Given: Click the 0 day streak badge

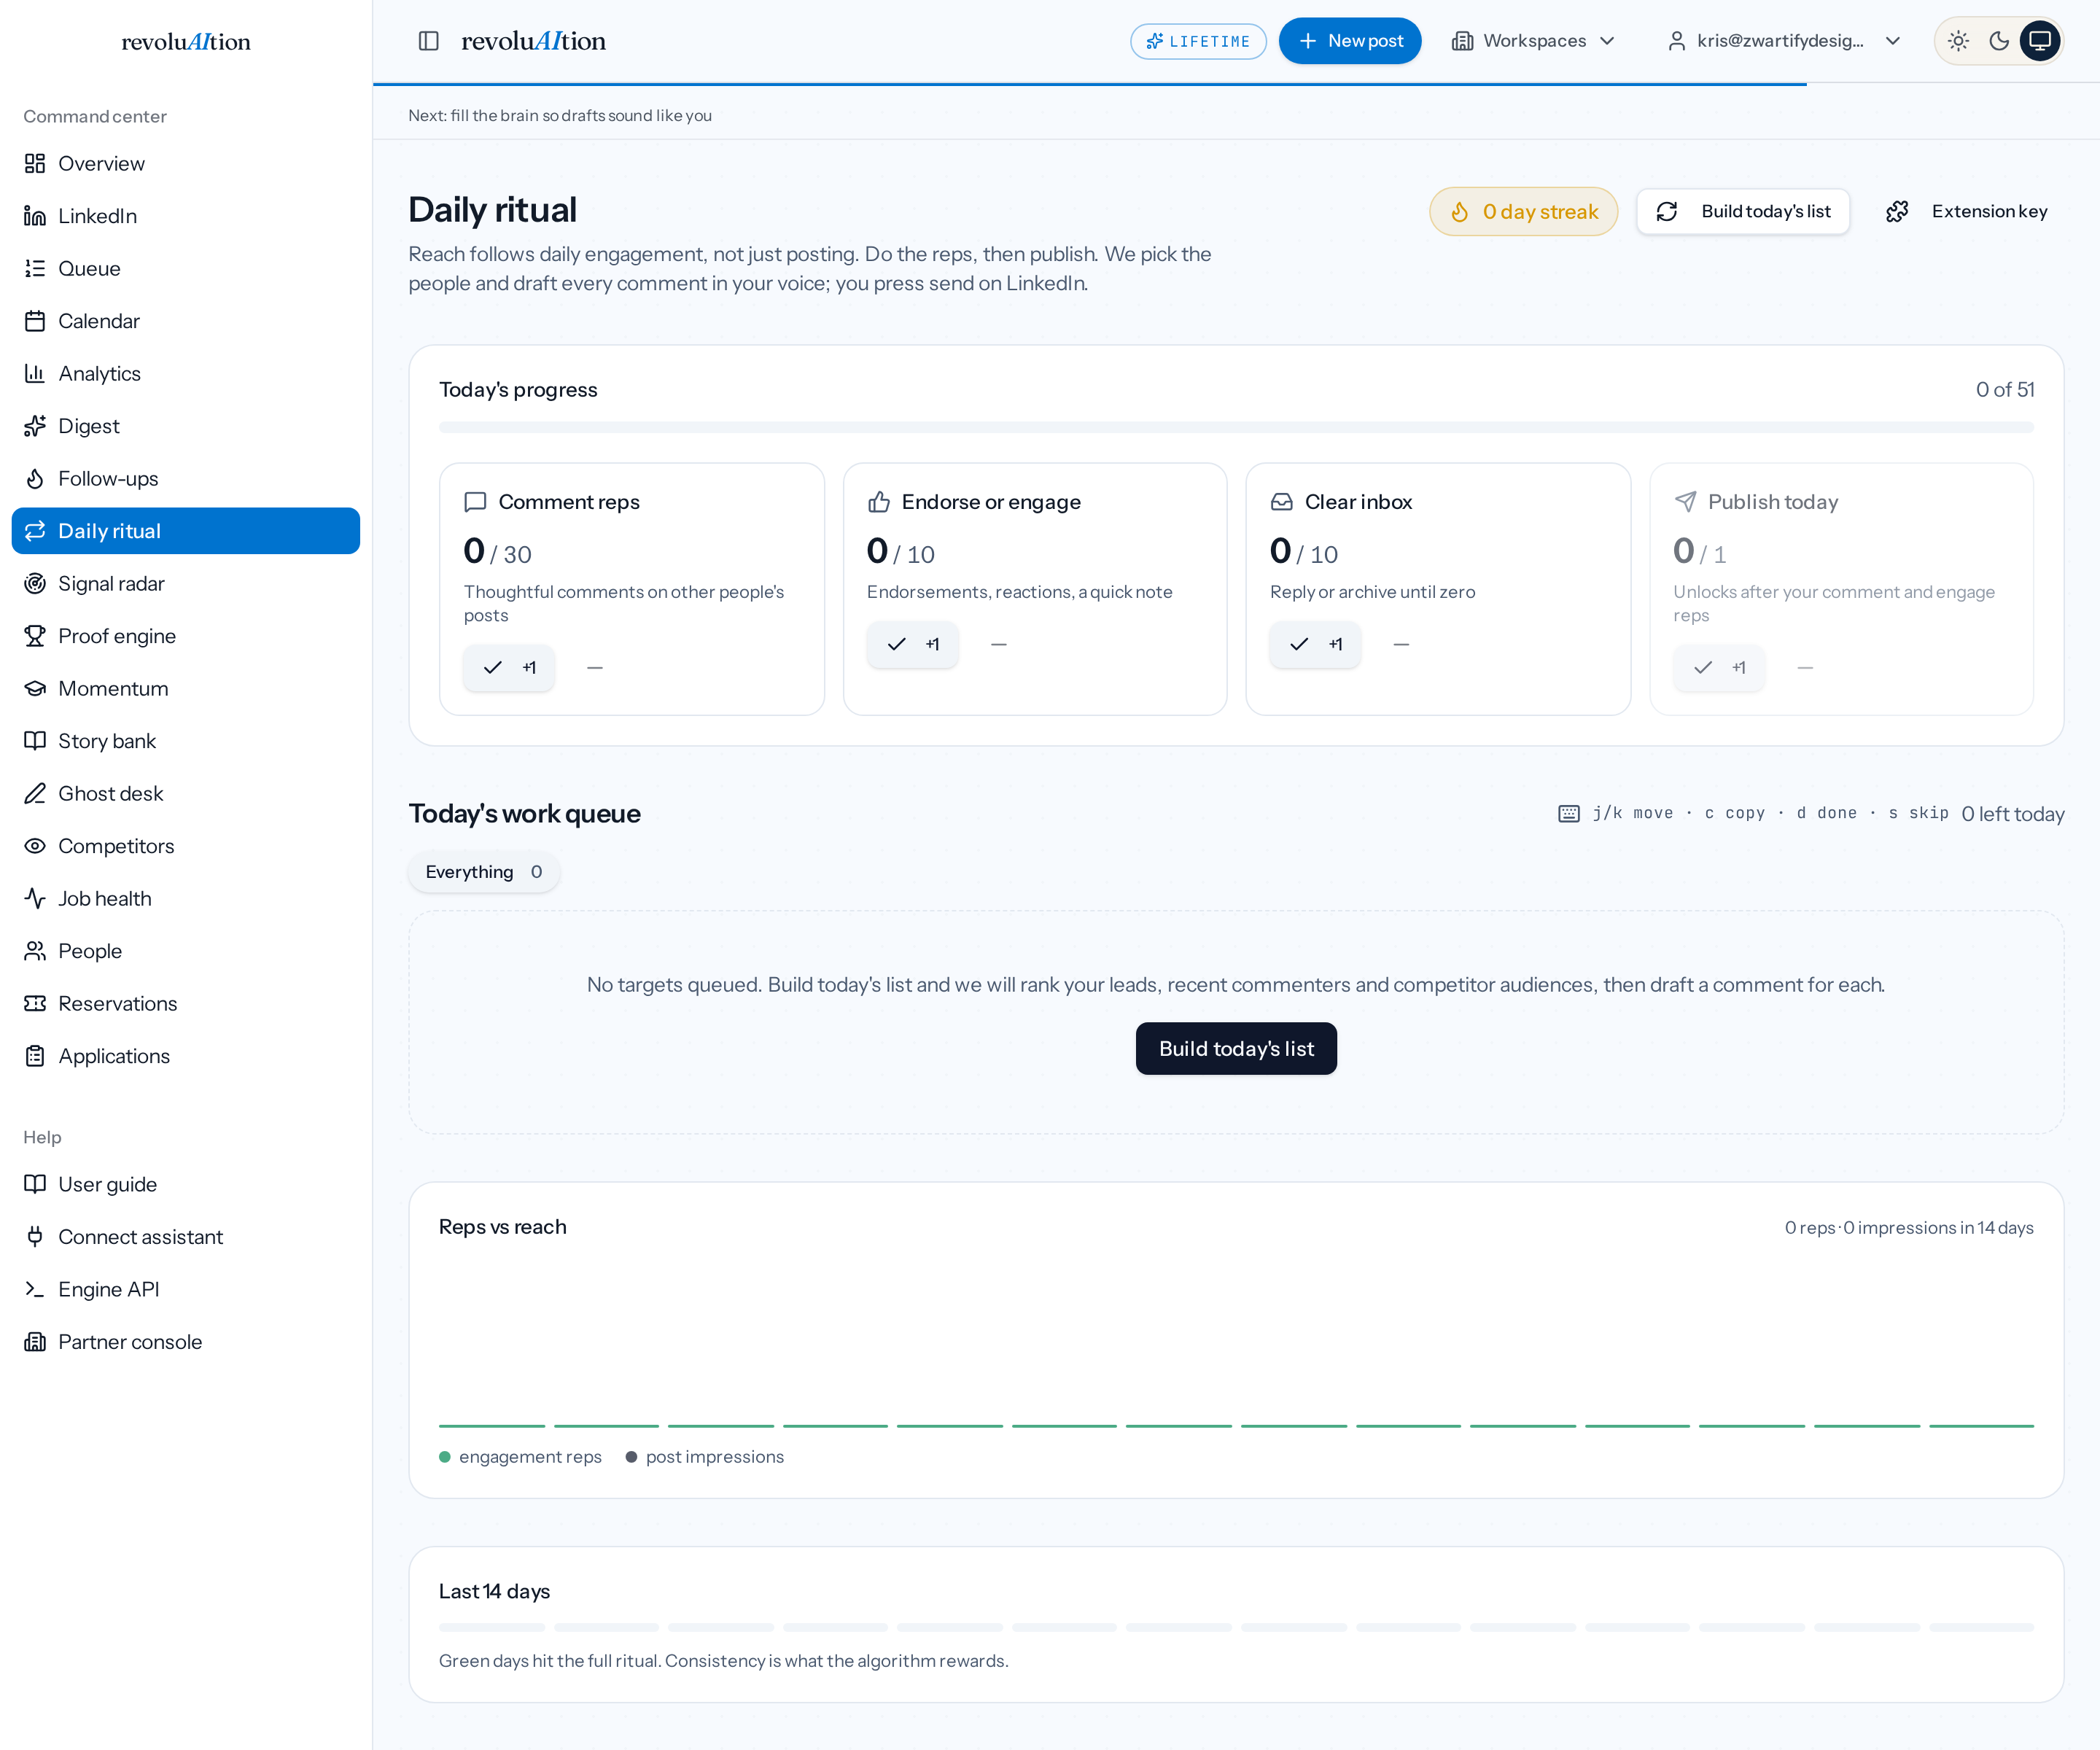Looking at the screenshot, I should point(1523,211).
